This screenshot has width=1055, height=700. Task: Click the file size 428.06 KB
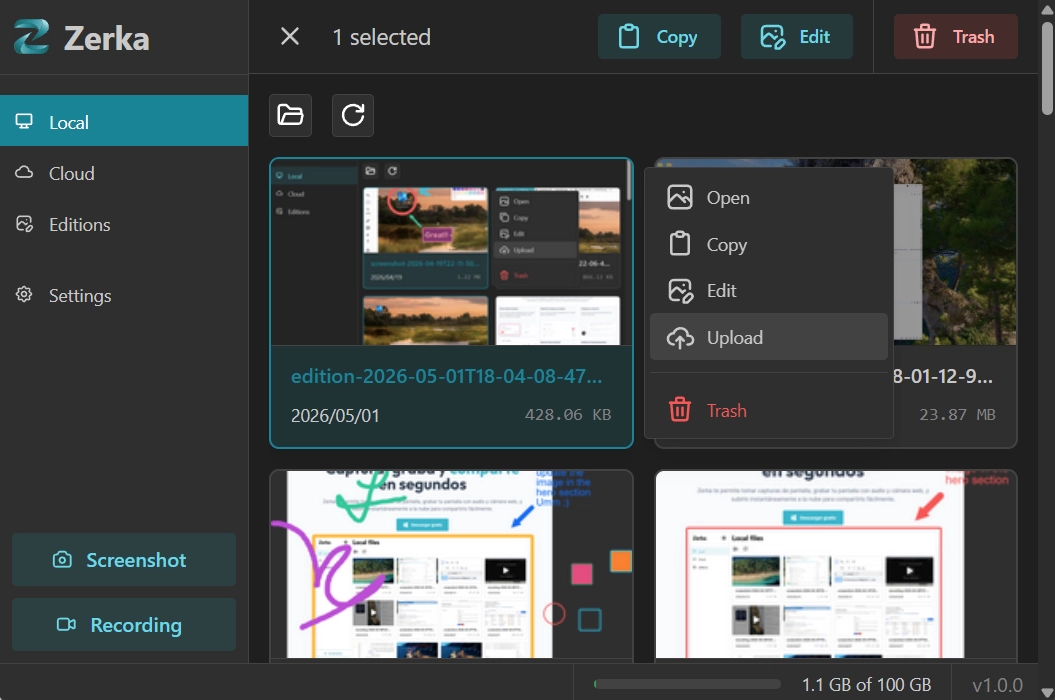(568, 415)
